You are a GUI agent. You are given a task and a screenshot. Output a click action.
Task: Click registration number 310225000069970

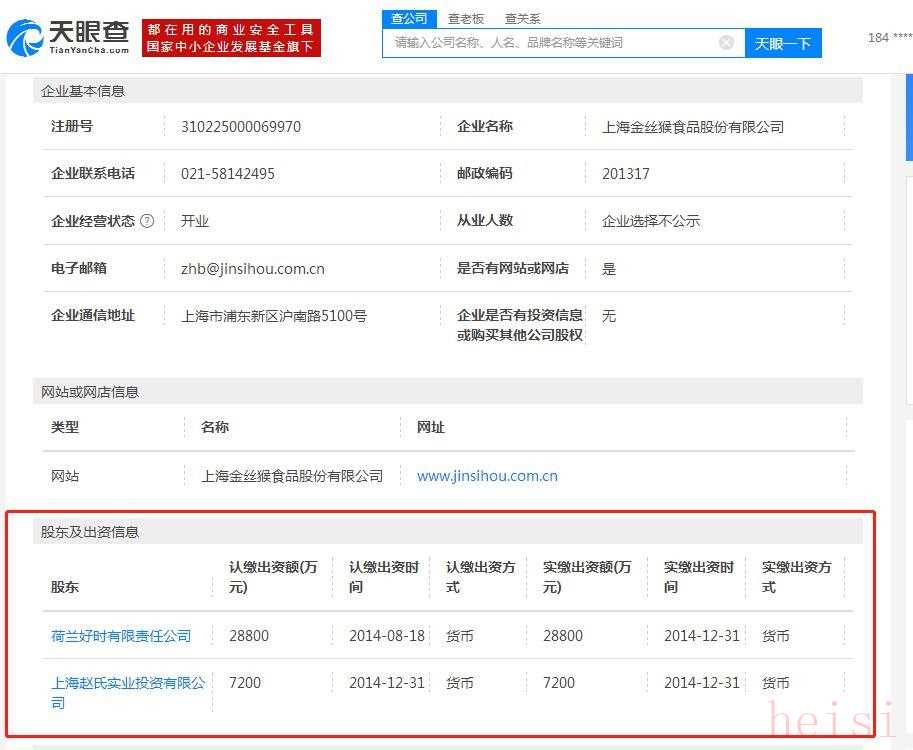pos(241,126)
